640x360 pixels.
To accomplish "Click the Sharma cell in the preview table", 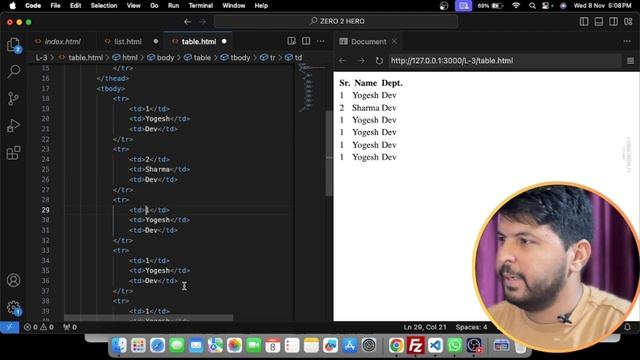I will coord(366,108).
